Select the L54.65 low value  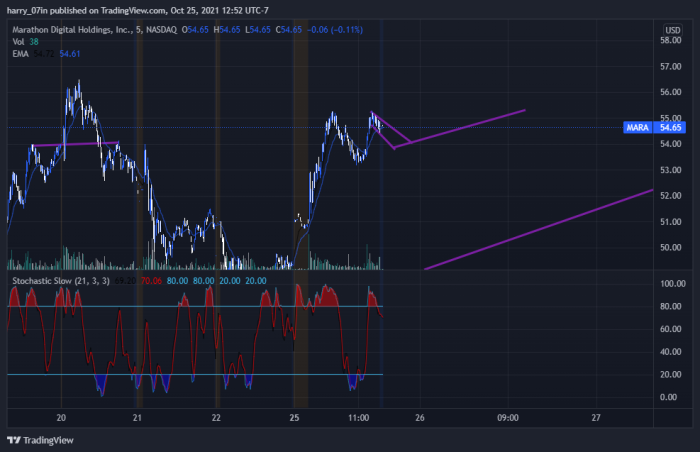(258, 30)
